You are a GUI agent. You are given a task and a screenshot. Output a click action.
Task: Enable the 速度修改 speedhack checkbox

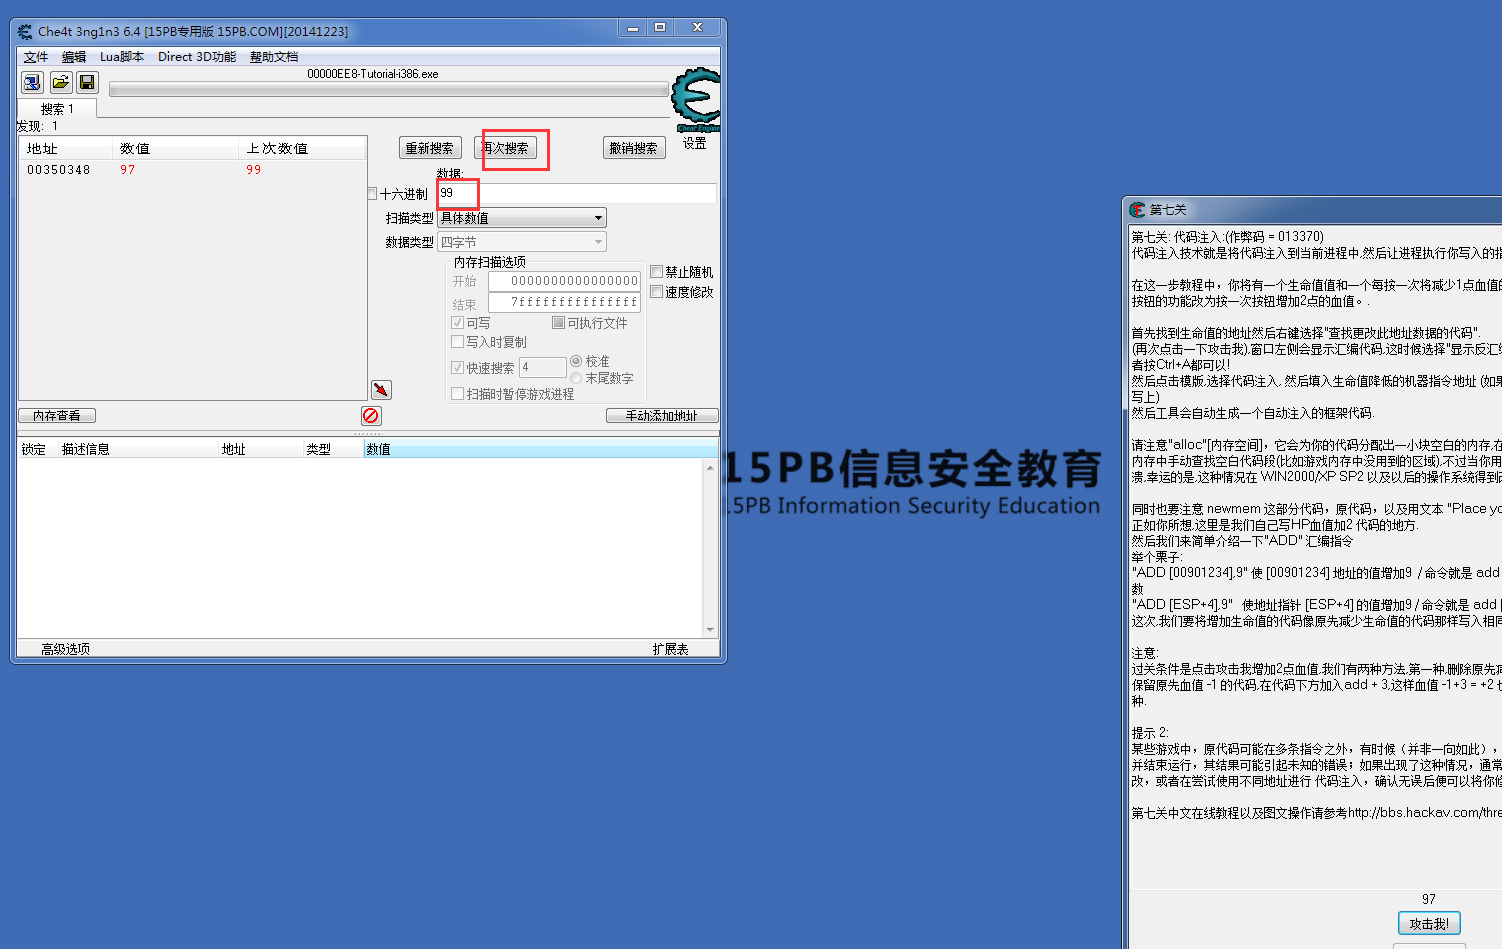tap(656, 292)
